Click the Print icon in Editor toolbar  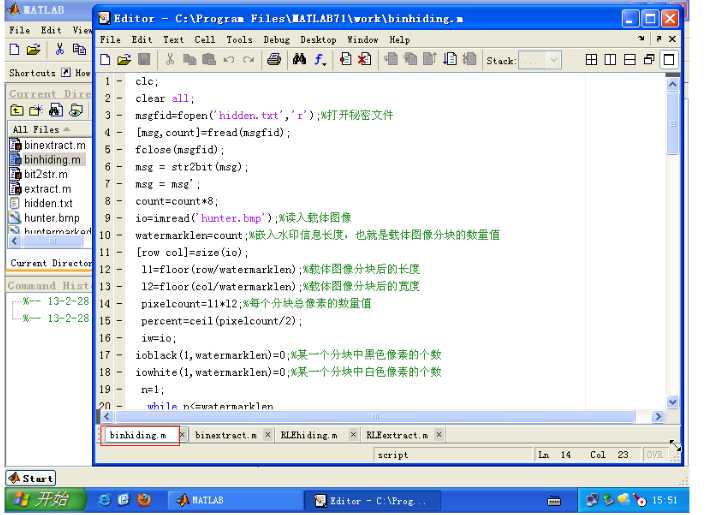pos(274,60)
